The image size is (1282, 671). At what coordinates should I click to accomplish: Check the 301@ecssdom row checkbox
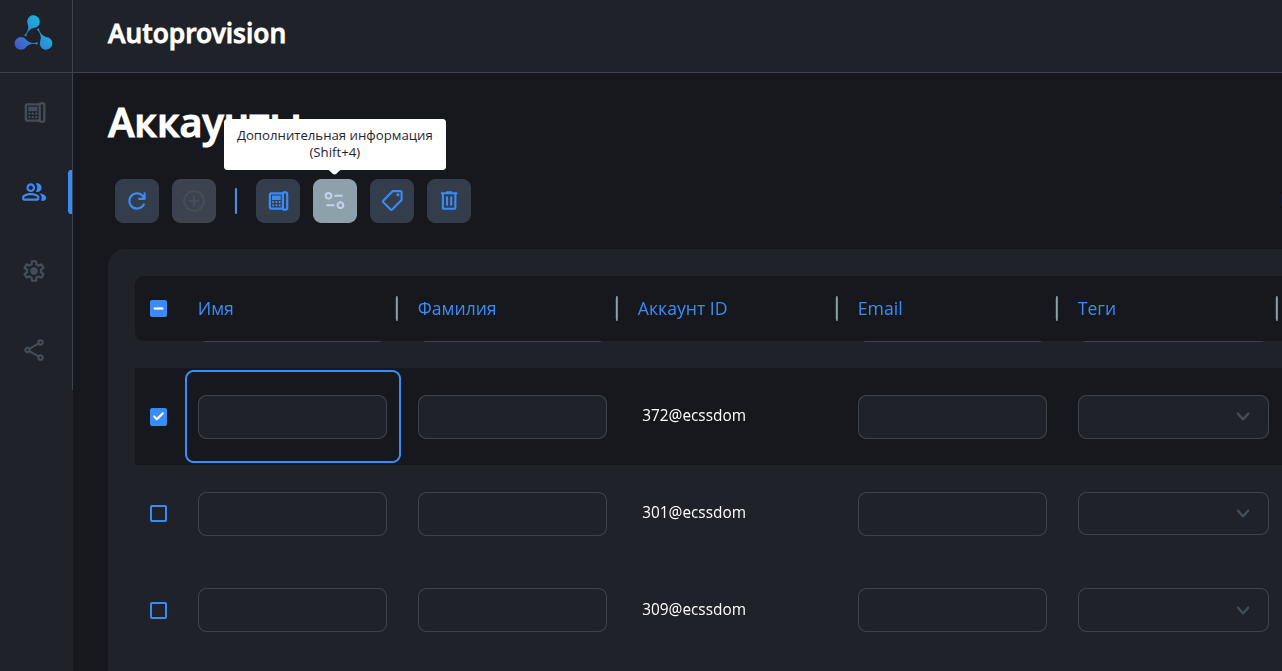[x=158, y=514]
